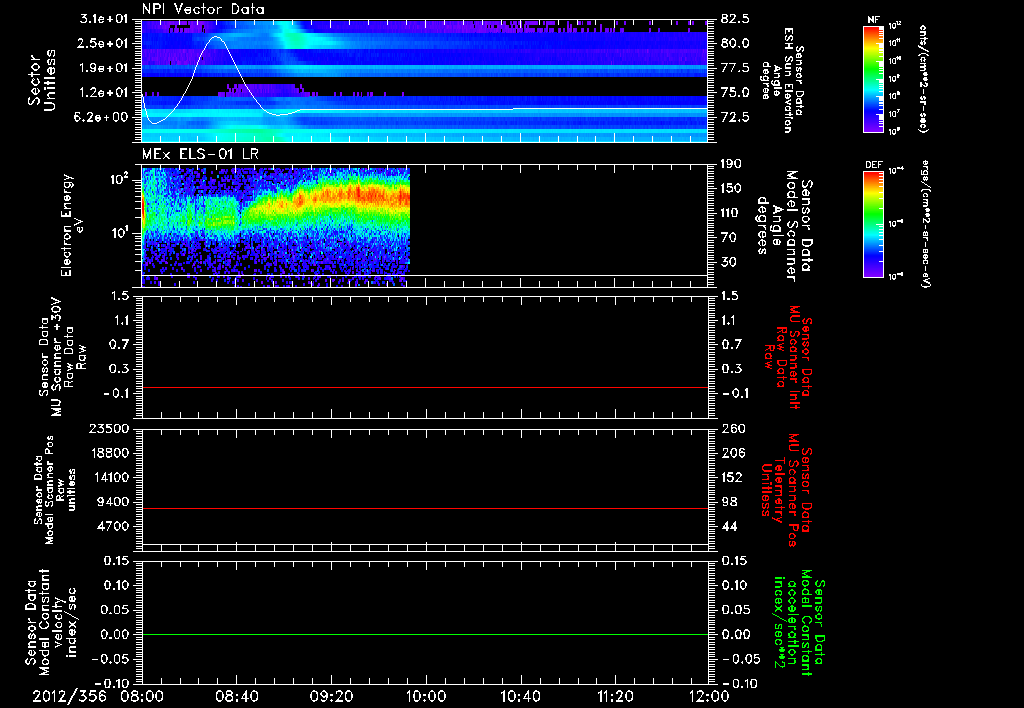The image size is (1024, 708).
Task: Click the '2012/356' date label on time axis
Action: tap(70, 696)
